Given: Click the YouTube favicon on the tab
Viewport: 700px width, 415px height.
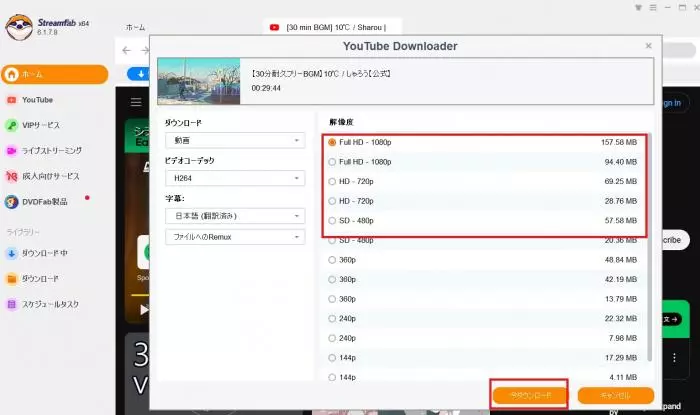Looking at the screenshot, I should [x=275, y=27].
